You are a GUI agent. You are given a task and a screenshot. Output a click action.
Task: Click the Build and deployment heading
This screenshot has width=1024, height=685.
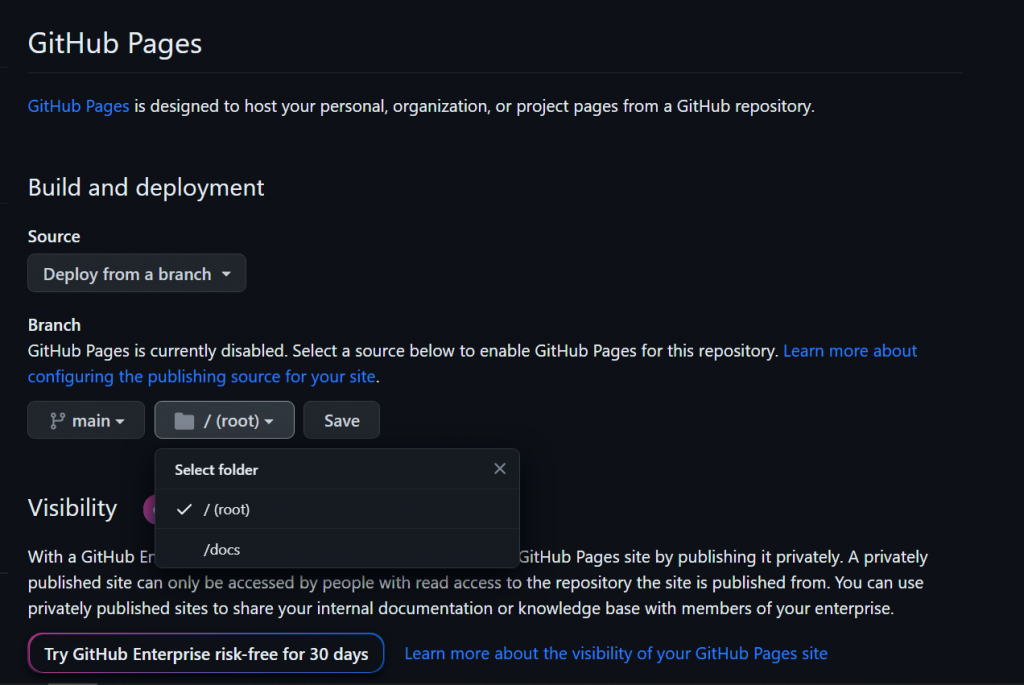pos(146,187)
